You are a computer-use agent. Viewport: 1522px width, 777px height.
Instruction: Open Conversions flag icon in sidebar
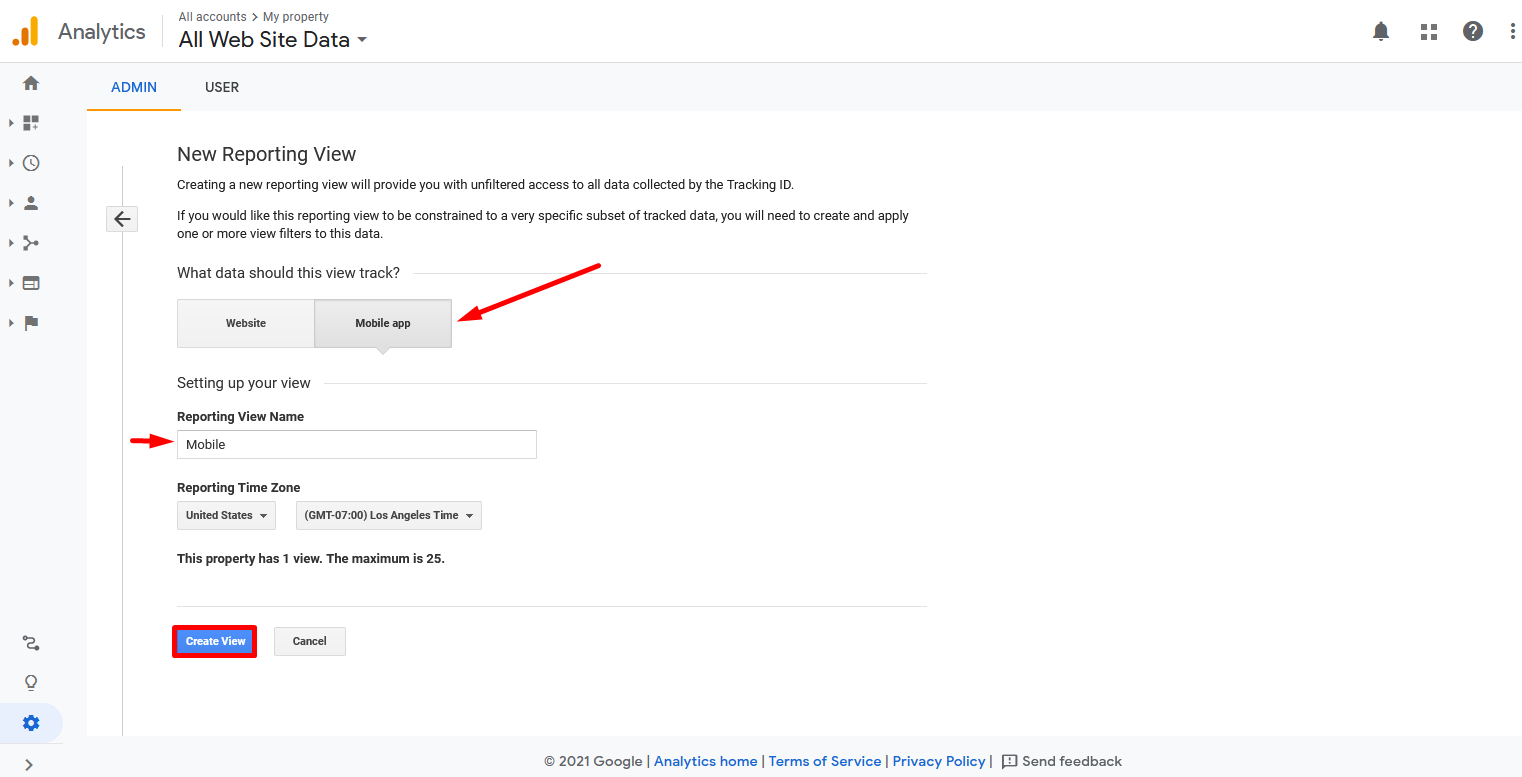[31, 323]
